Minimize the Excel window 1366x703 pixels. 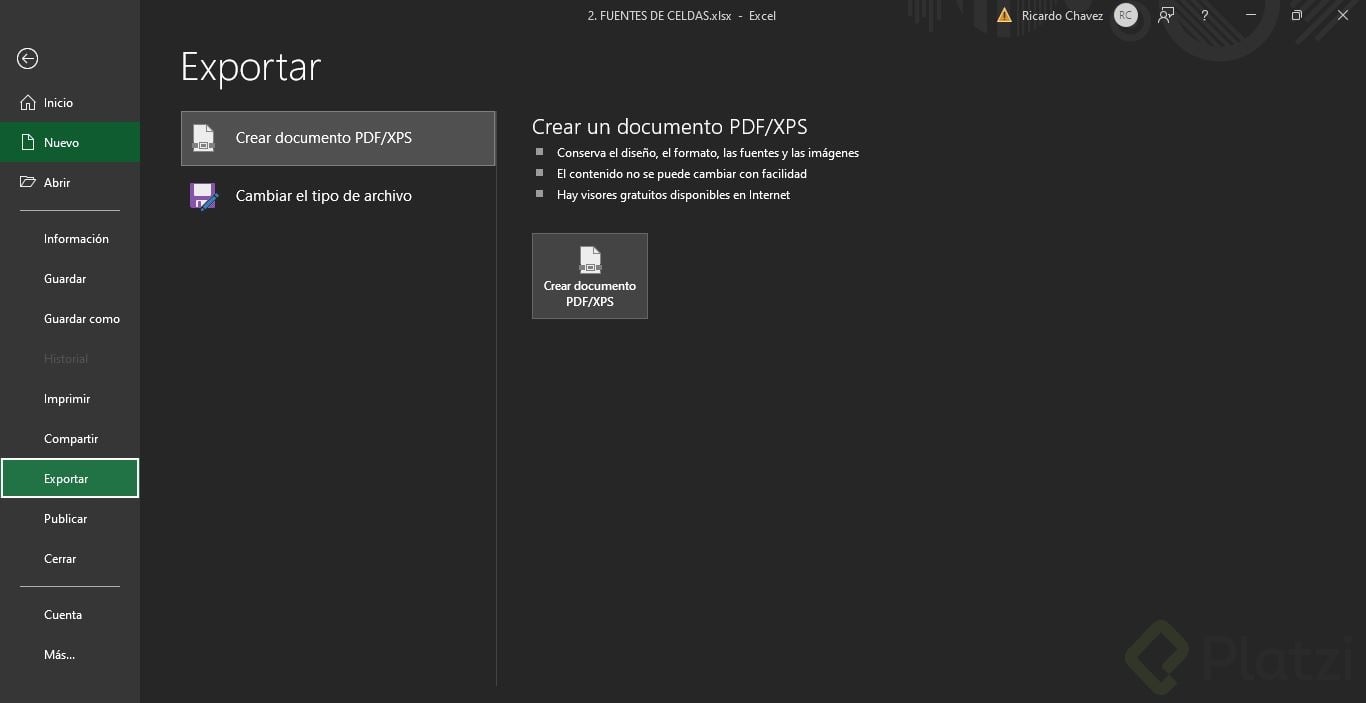(x=1251, y=16)
